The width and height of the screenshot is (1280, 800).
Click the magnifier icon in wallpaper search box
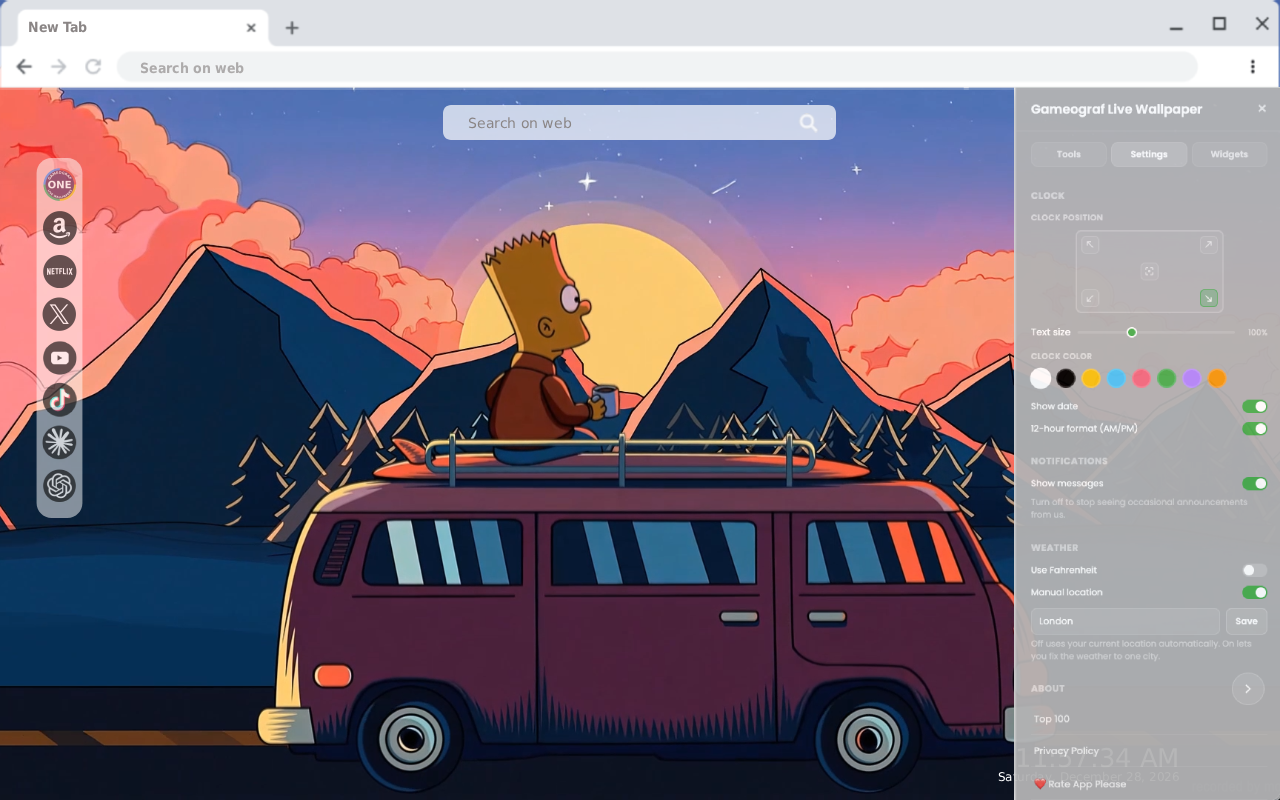coord(808,123)
